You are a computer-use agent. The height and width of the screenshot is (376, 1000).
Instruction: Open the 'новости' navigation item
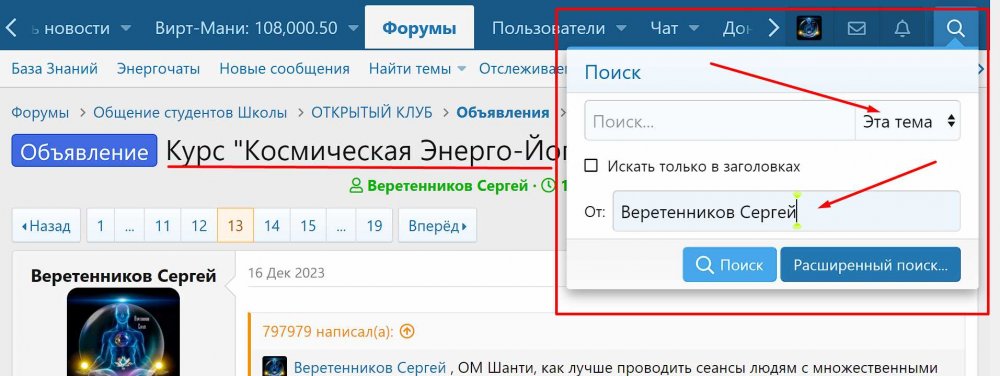(77, 28)
